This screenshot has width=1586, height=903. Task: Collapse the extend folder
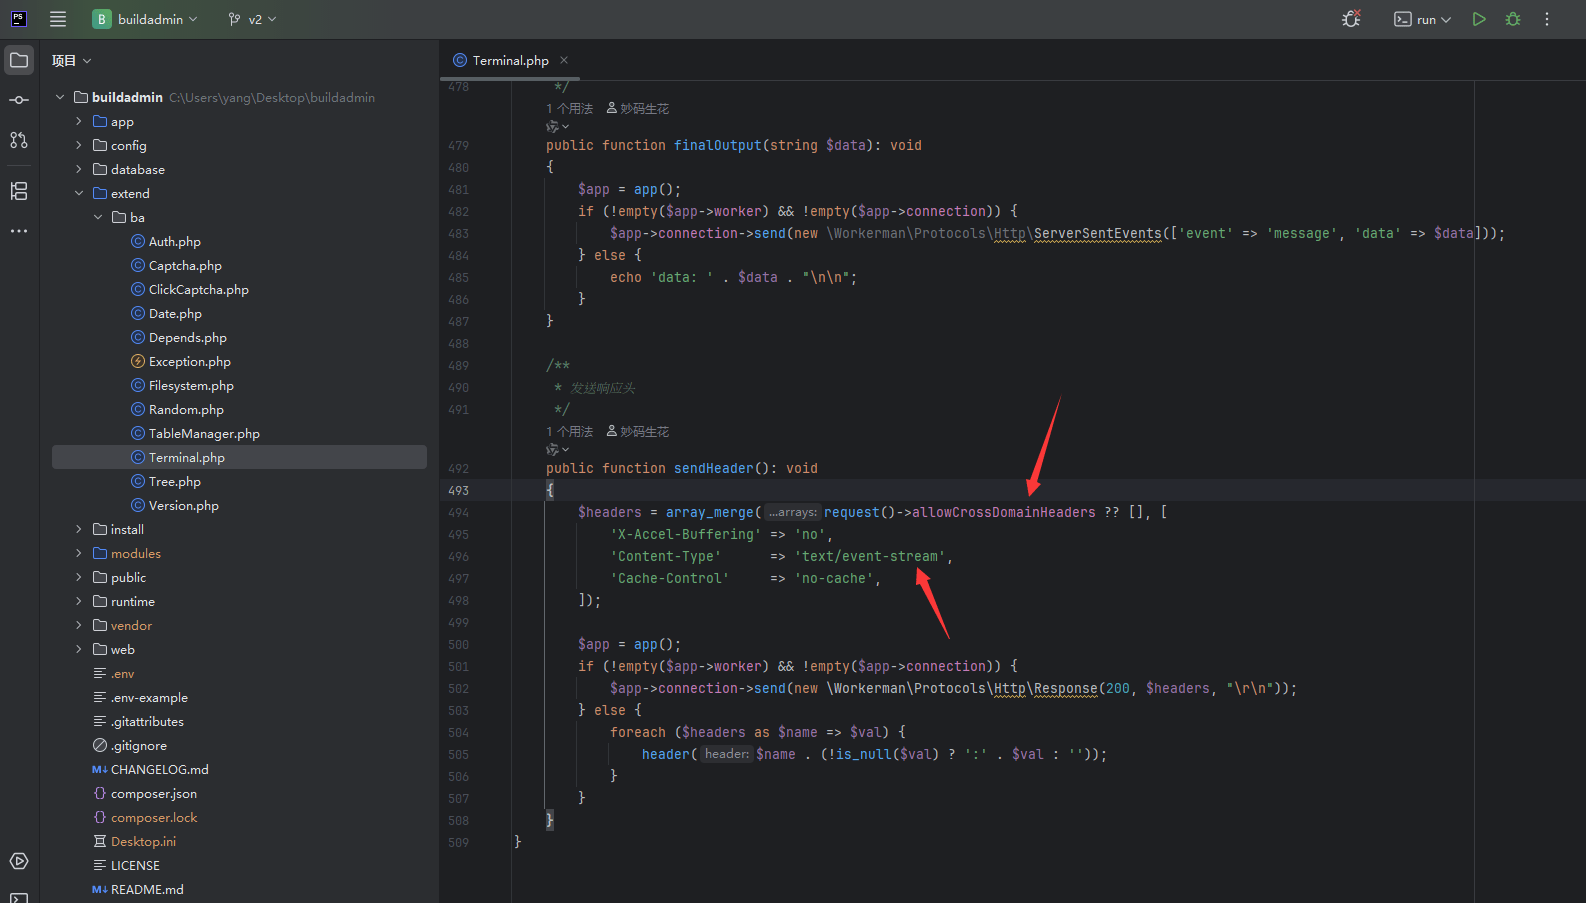pos(79,193)
